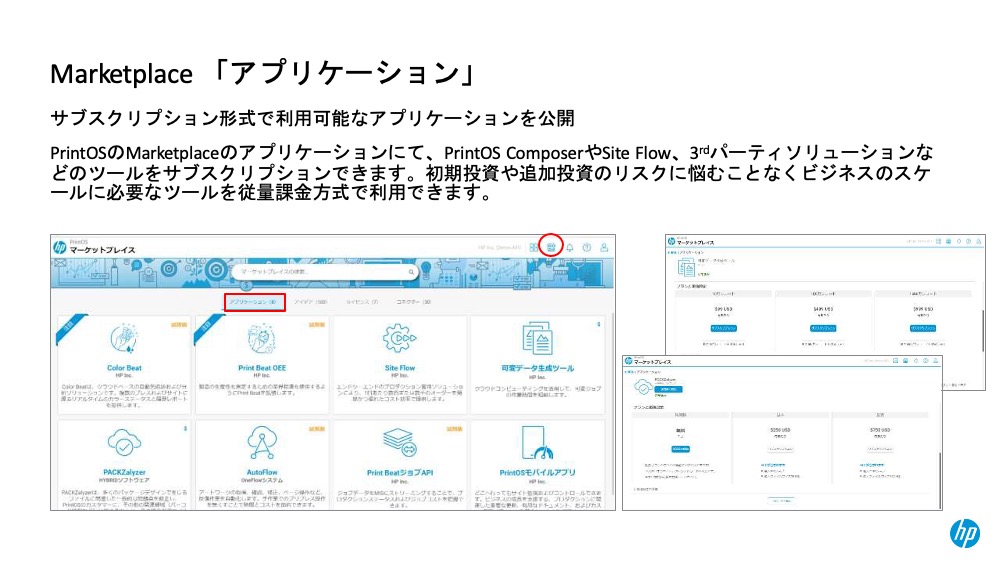Open the user account icon in the main Marketplace header

point(604,247)
